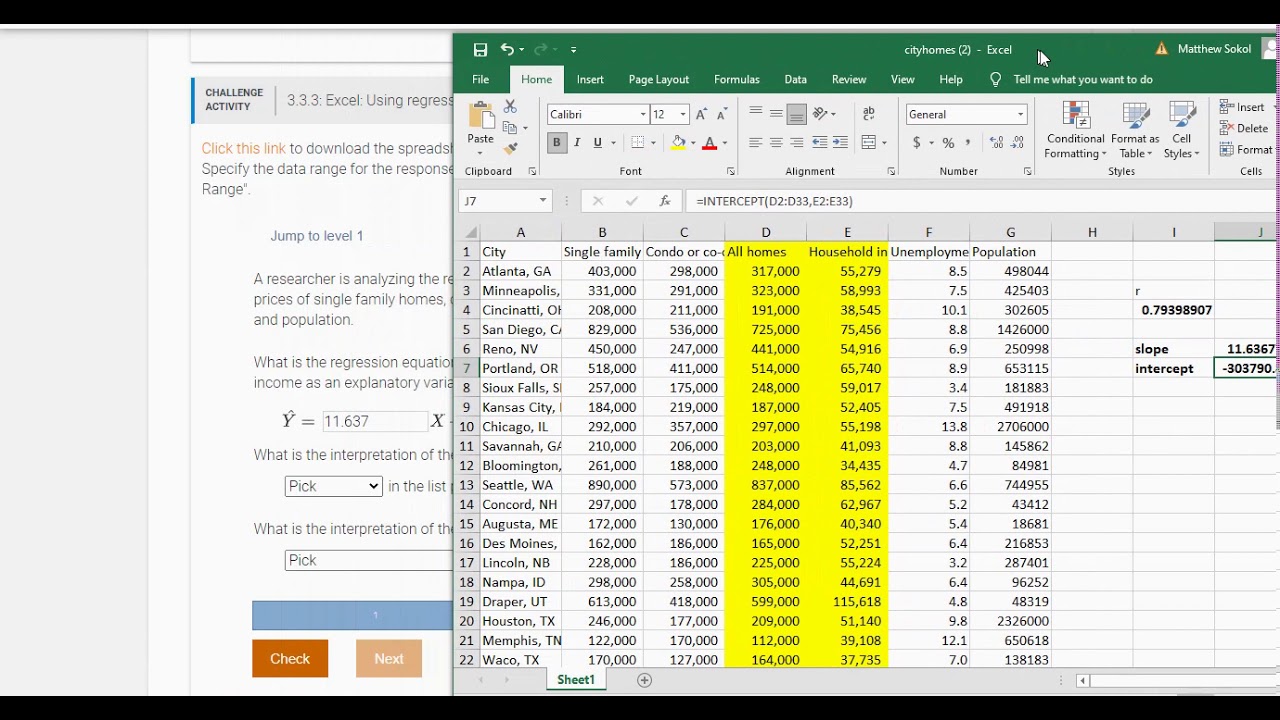Click the Tell me what you want to do box
The width and height of the screenshot is (1280, 720).
tap(1083, 80)
